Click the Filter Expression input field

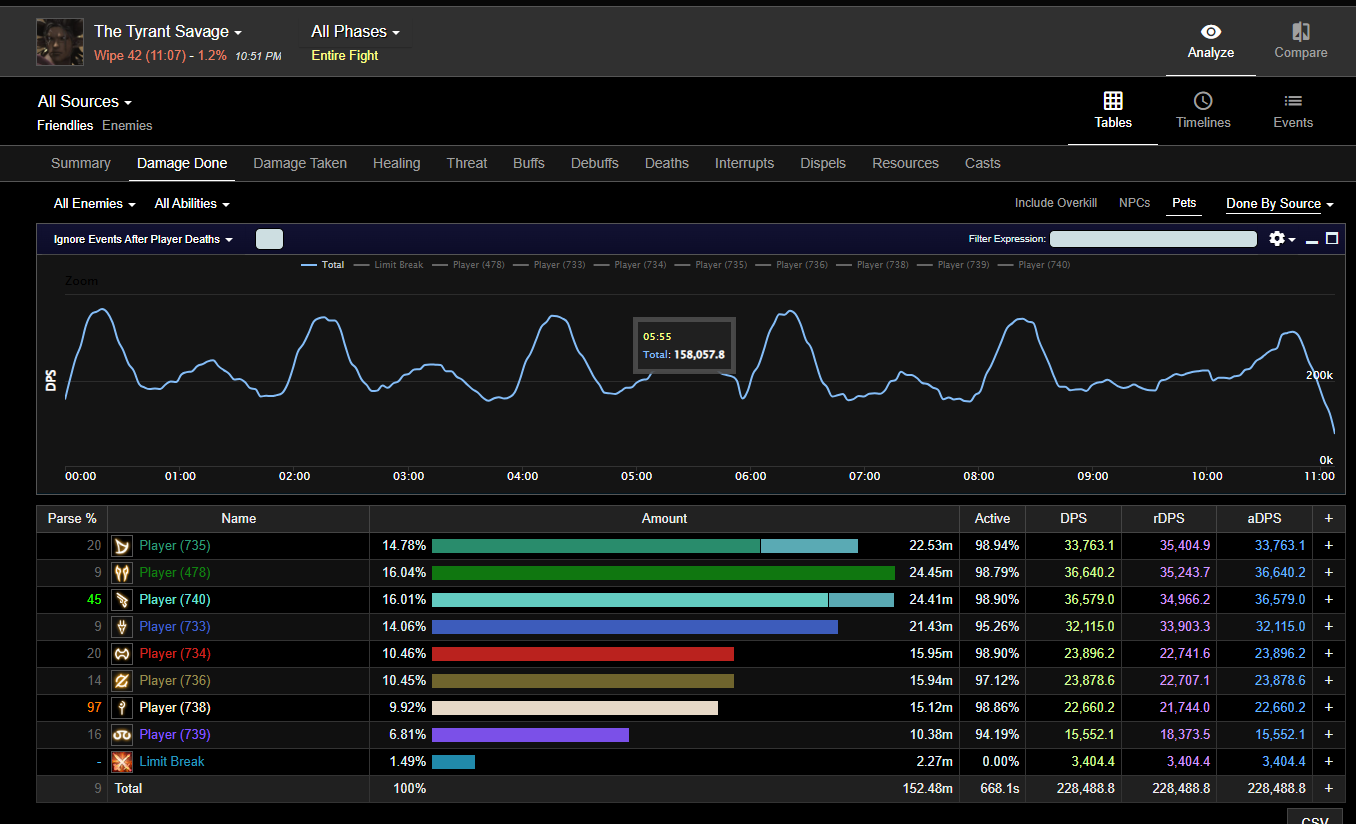[1153, 239]
